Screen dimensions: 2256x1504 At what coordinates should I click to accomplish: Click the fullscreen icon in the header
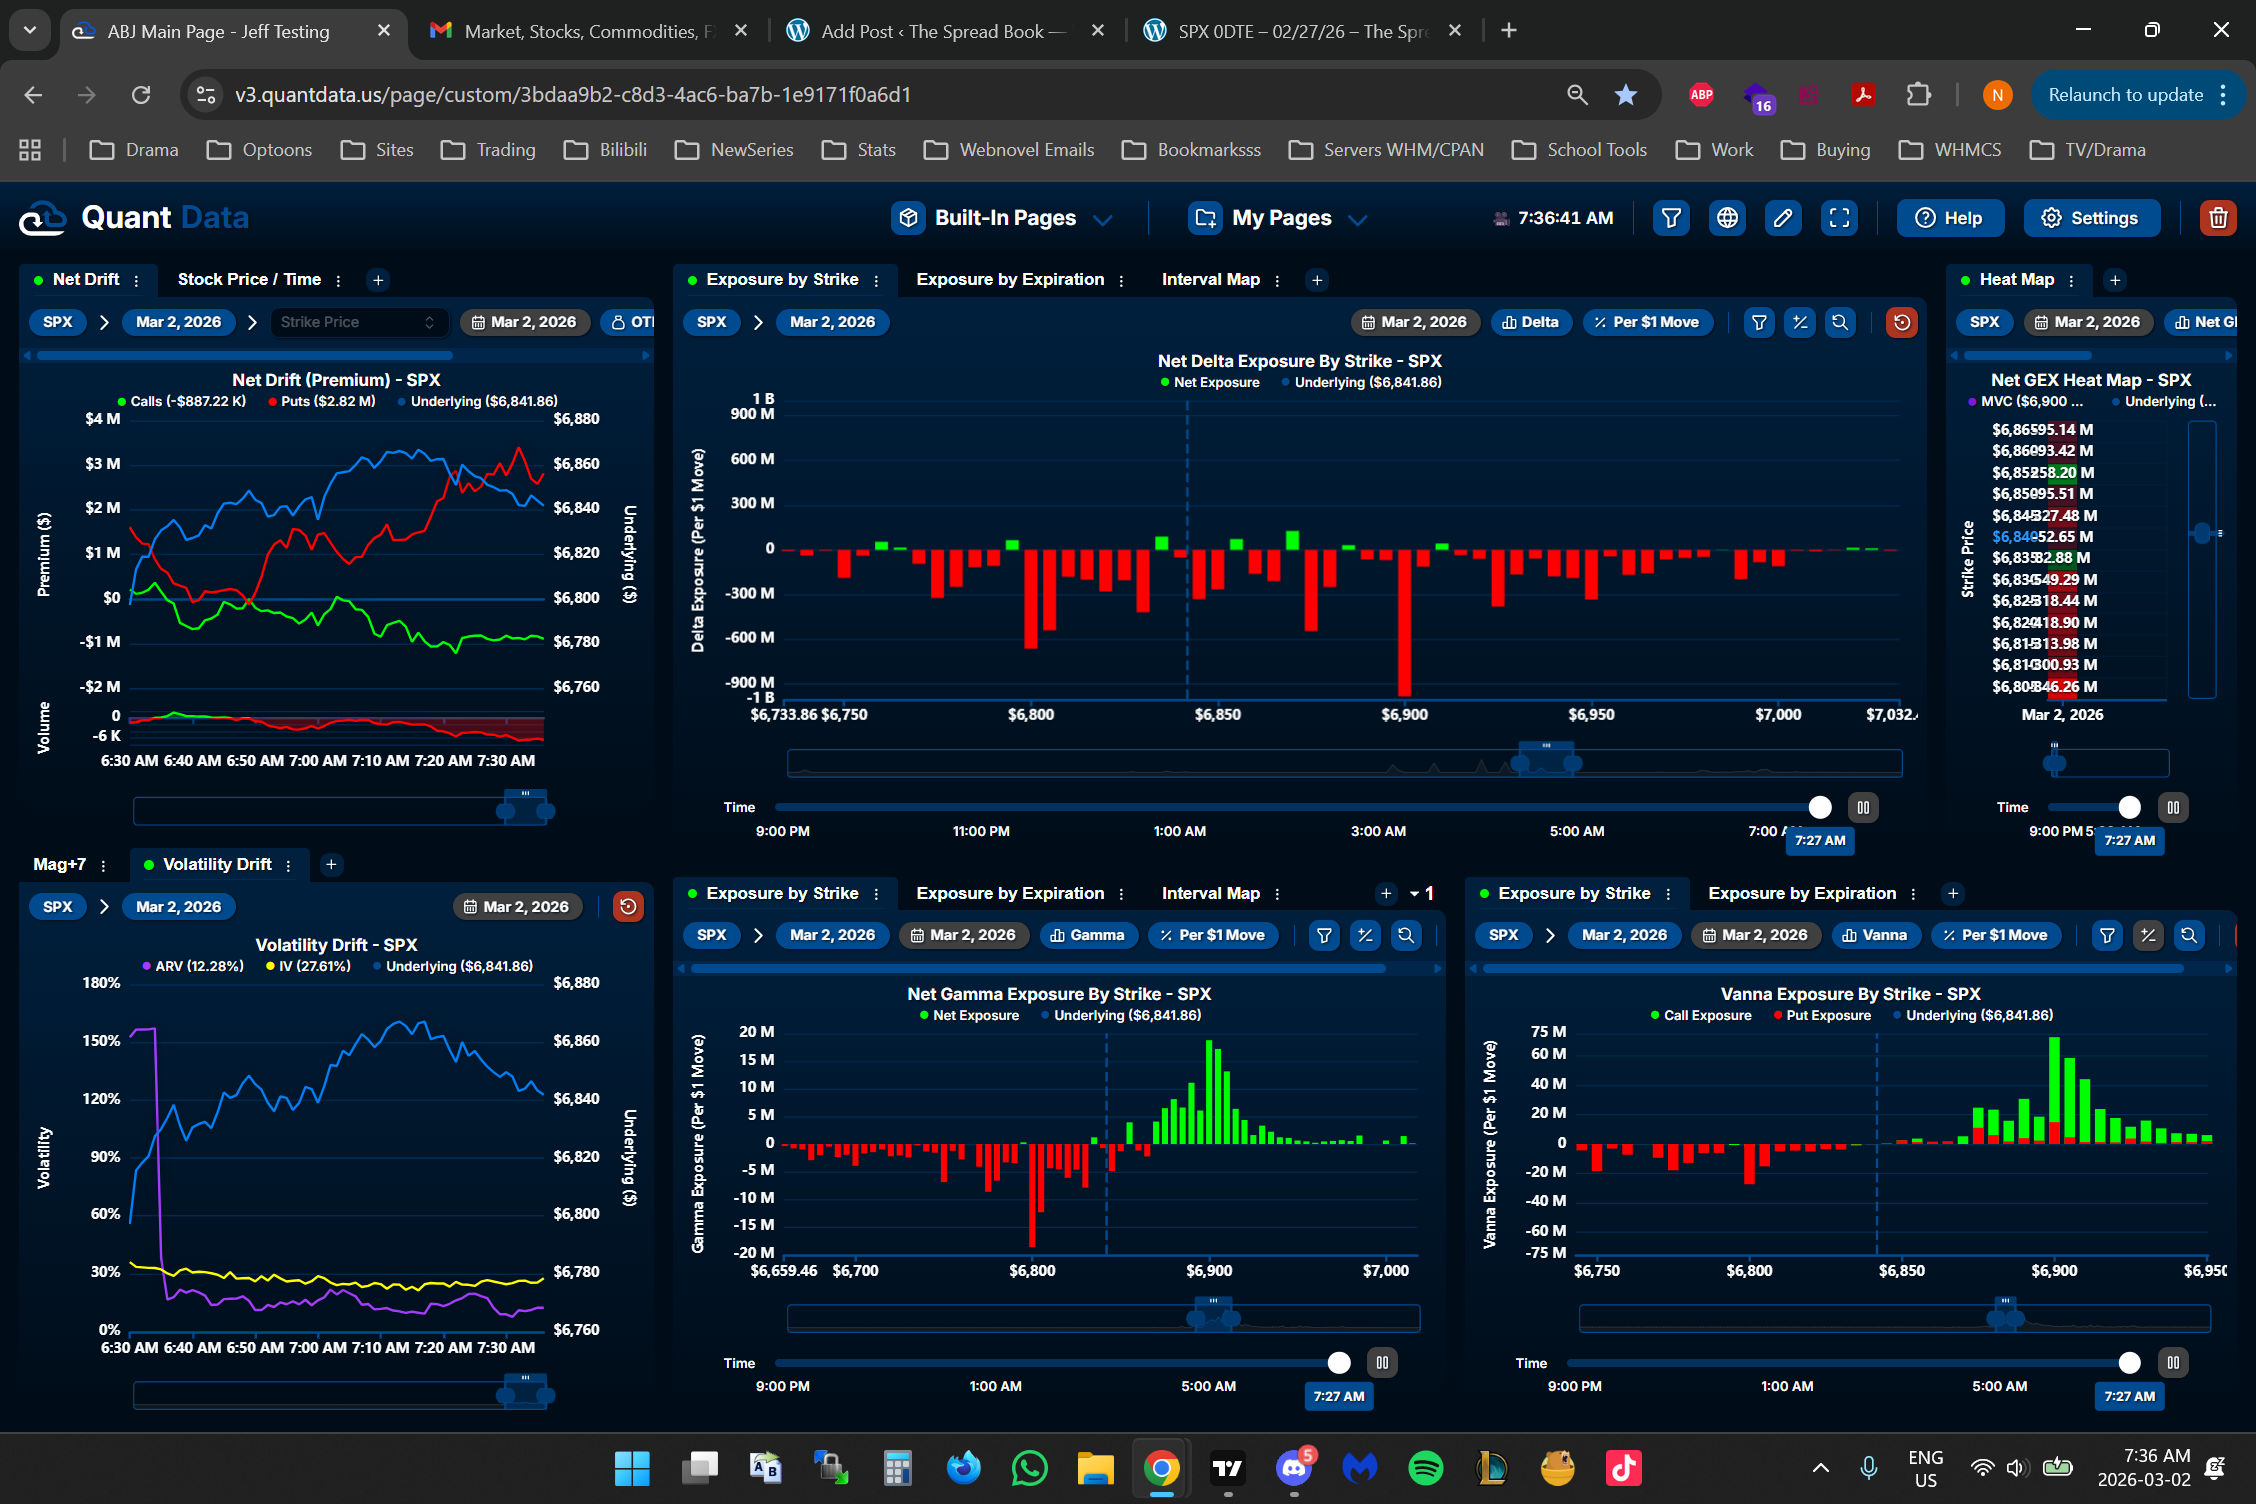point(1839,218)
